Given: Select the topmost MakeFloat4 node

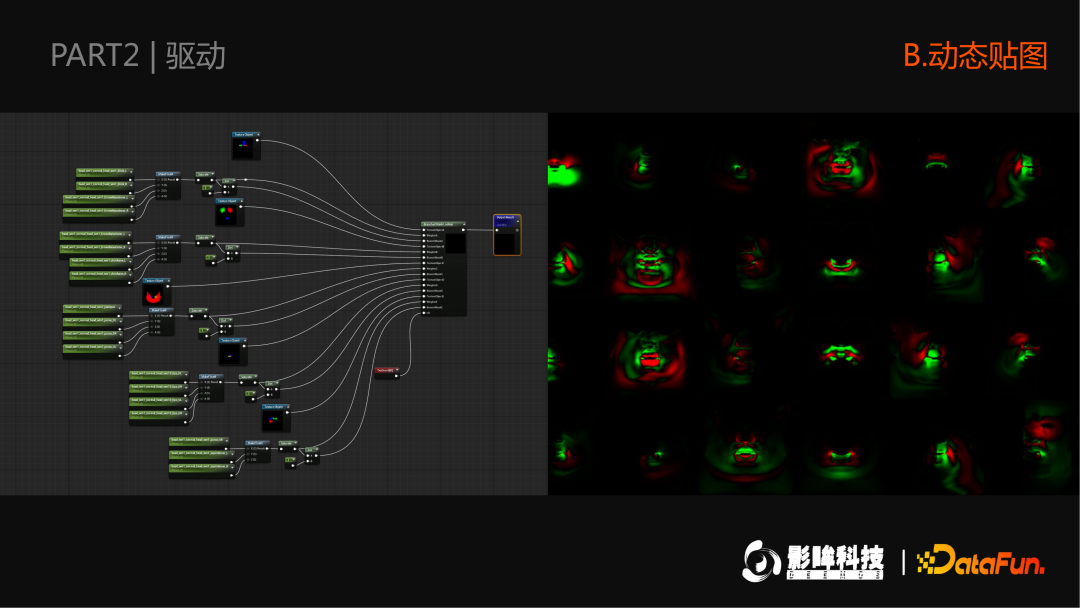Looking at the screenshot, I should tap(167, 173).
